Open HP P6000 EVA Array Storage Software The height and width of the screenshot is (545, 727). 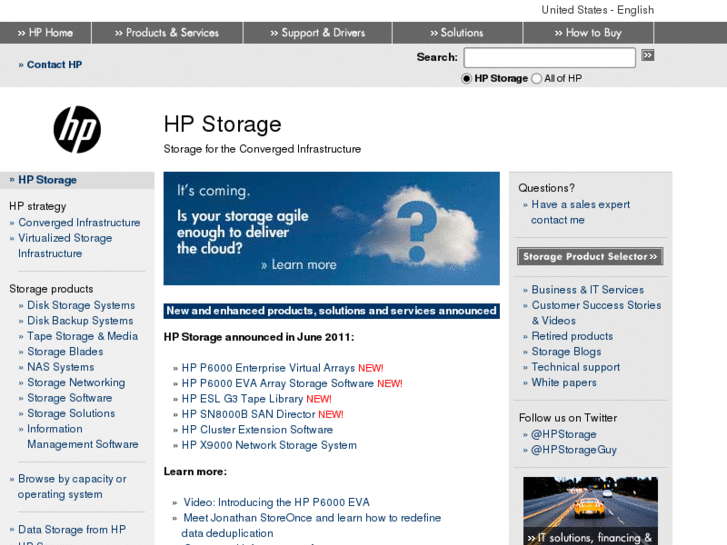tap(277, 384)
